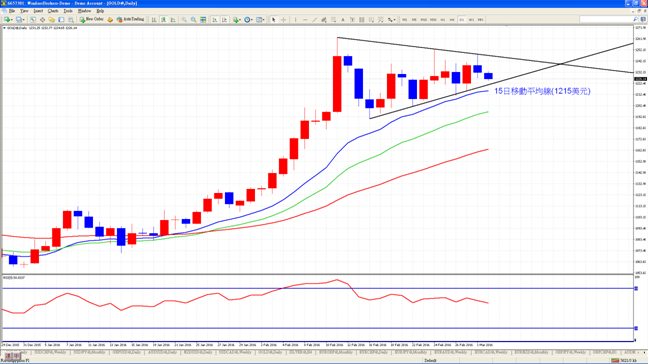Click the New Order button
This screenshot has height=364, width=649.
click(x=91, y=19)
